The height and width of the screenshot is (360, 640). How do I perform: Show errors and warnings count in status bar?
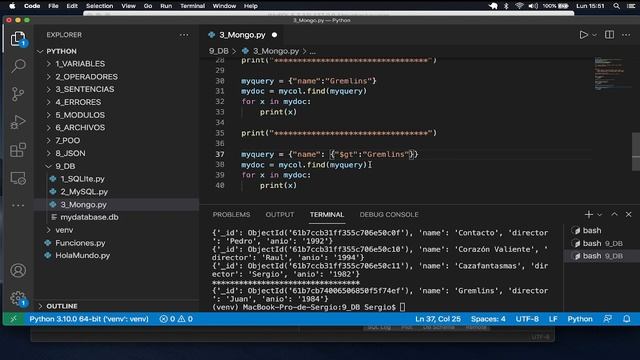pos(176,319)
